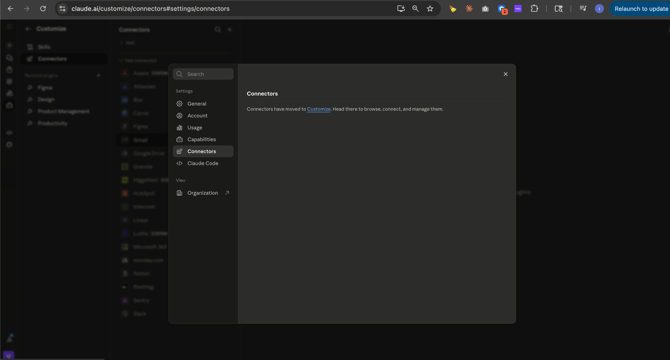This screenshot has height=360, width=670.
Task: Select the Linear connector
Action: pos(143,220)
